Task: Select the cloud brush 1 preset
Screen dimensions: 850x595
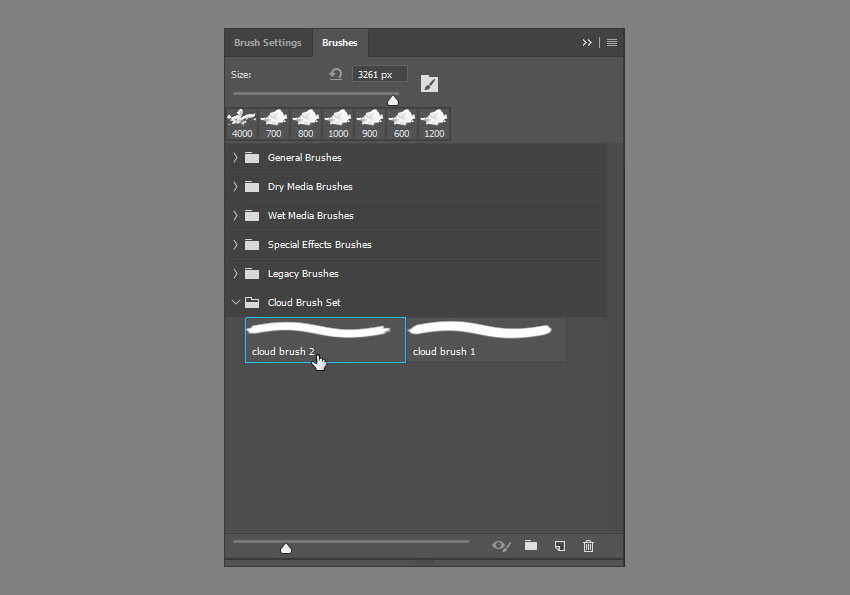Action: [486, 339]
